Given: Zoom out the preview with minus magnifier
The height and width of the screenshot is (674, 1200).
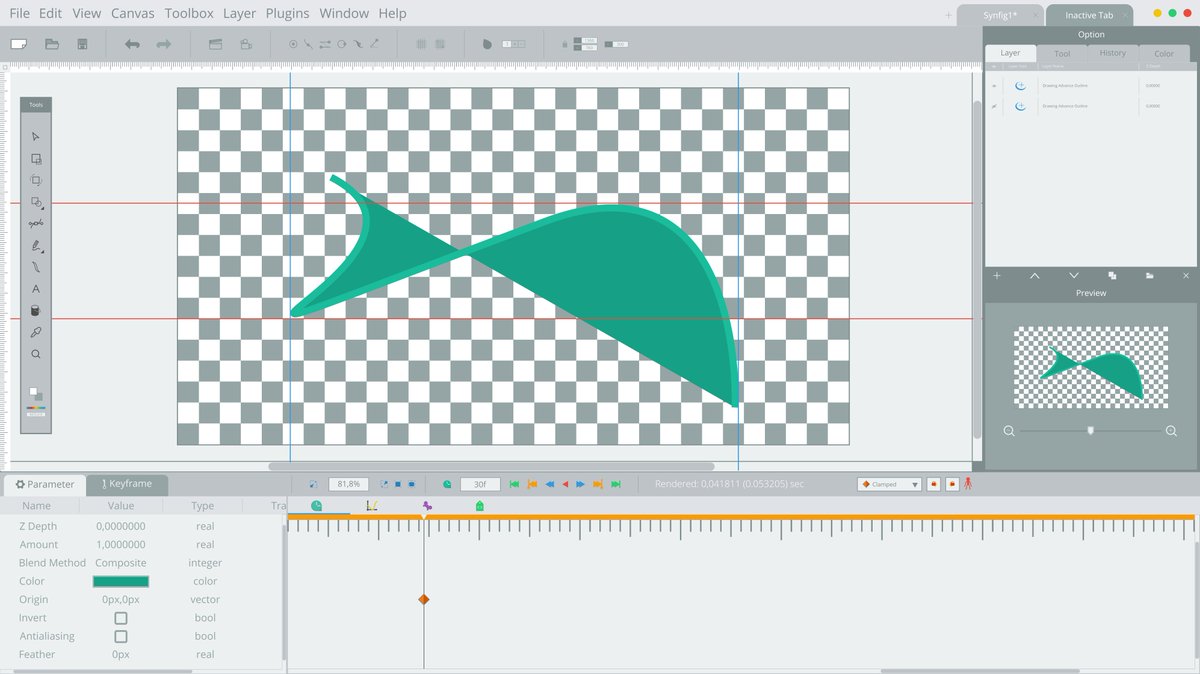Looking at the screenshot, I should click(x=1009, y=431).
